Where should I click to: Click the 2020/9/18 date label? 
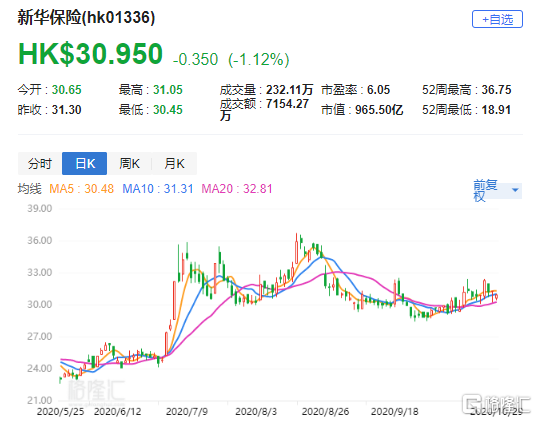[395, 411]
